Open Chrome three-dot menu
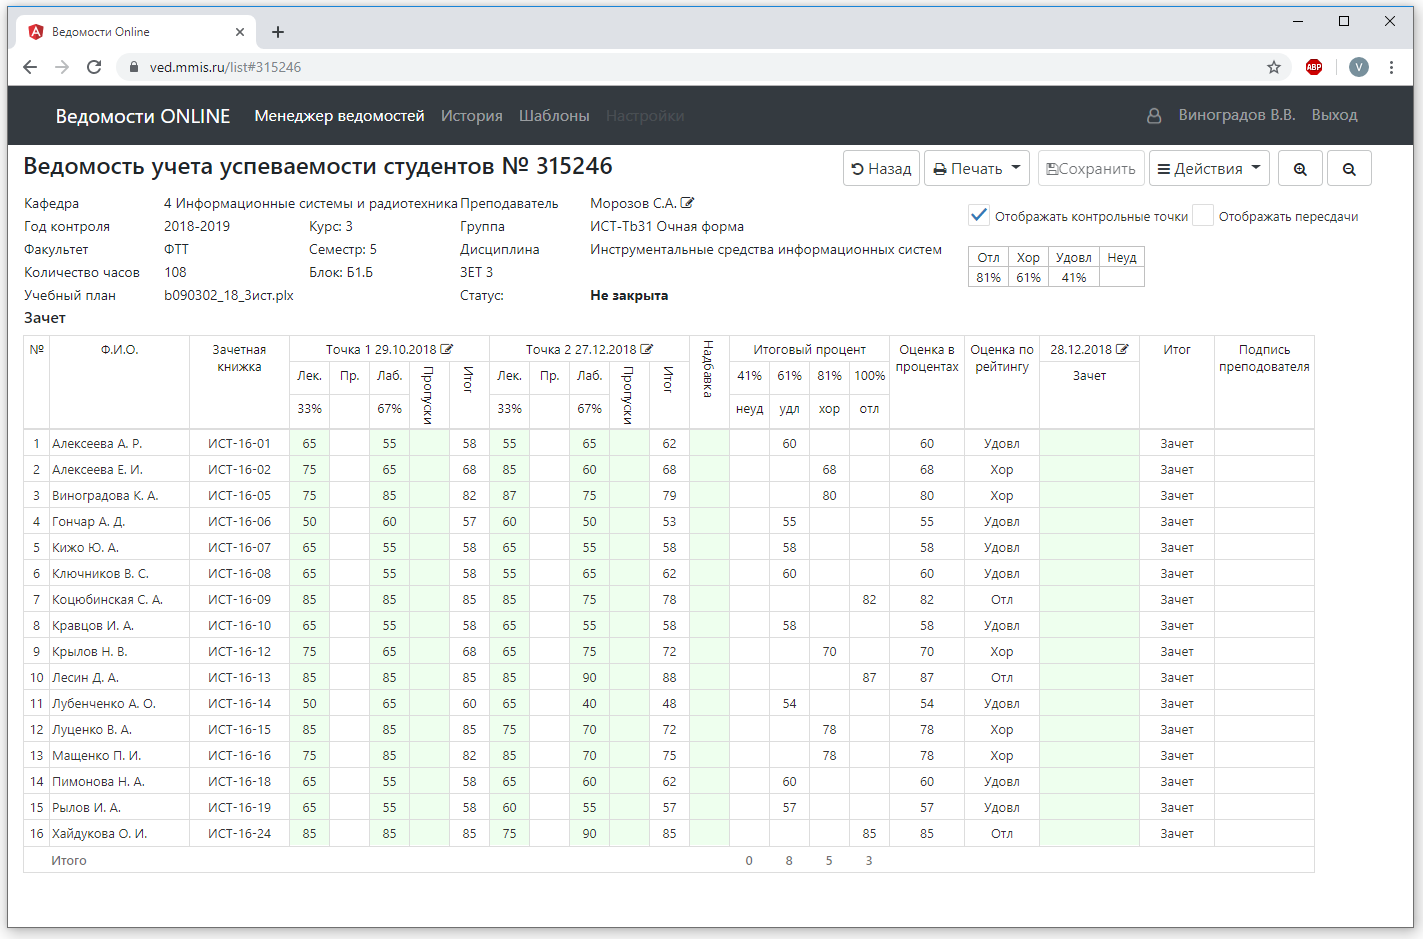 click(1391, 67)
